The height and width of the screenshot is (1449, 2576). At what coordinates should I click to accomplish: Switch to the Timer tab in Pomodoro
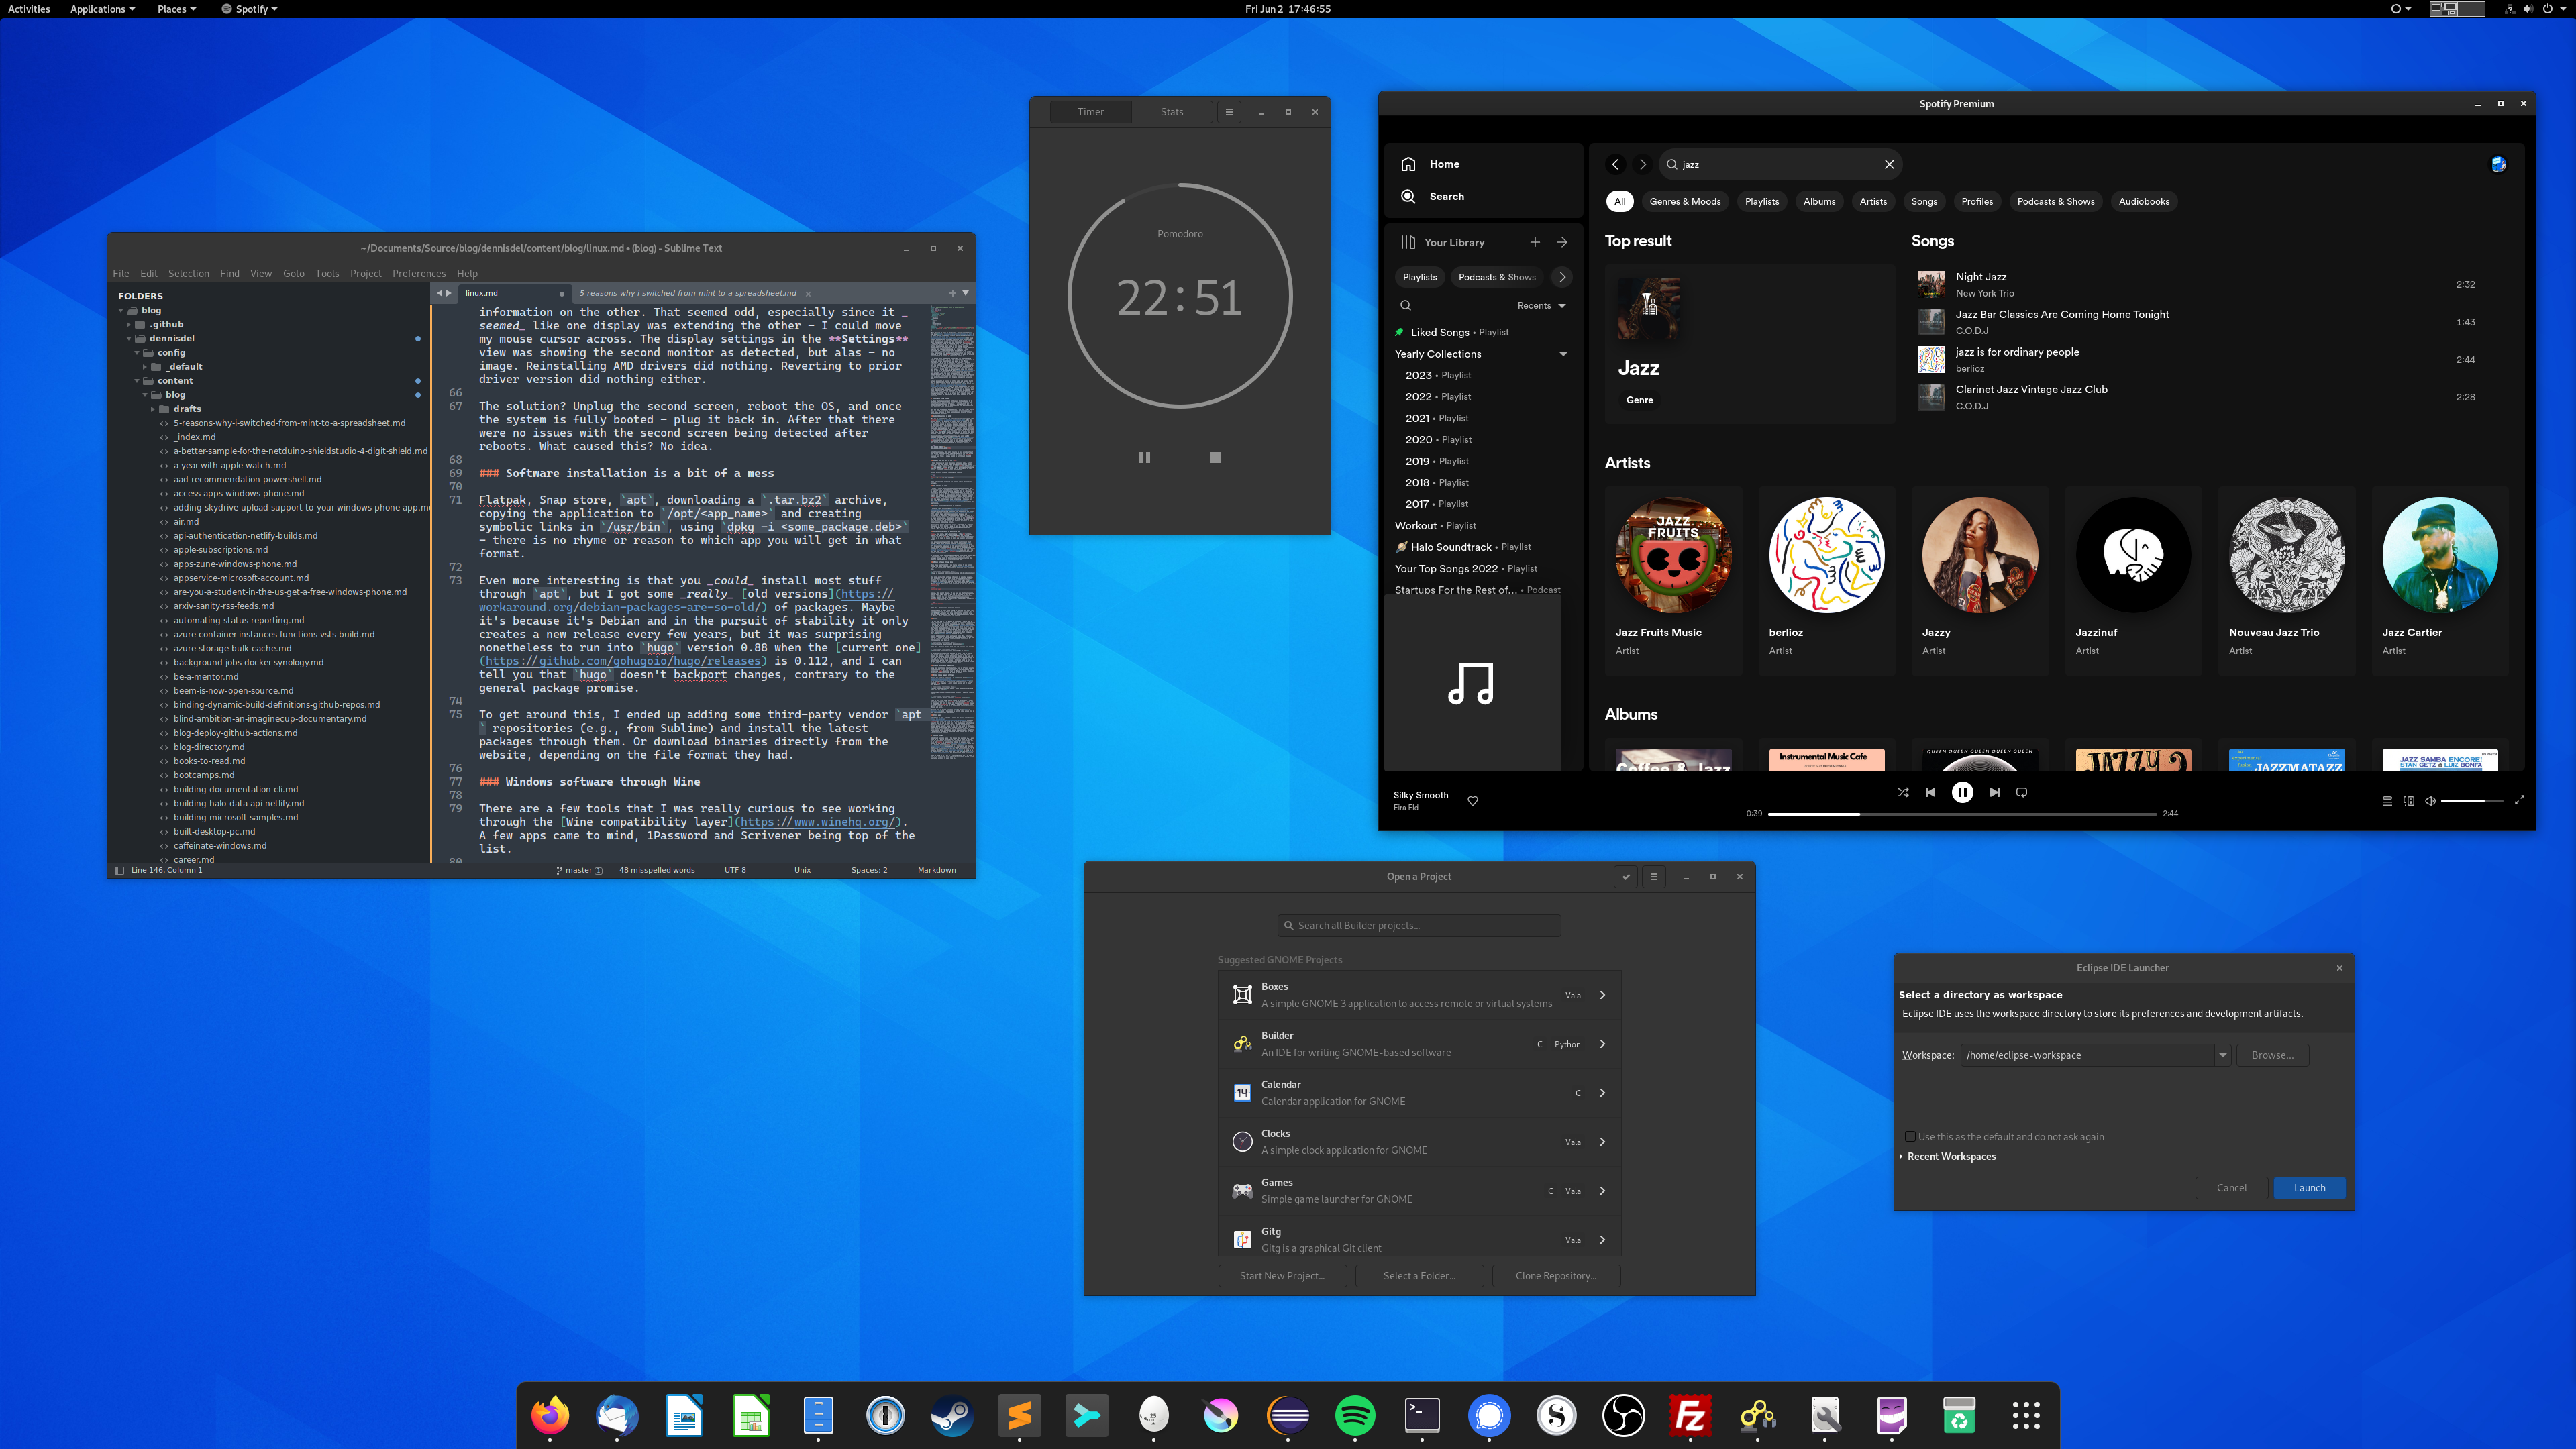1091,112
